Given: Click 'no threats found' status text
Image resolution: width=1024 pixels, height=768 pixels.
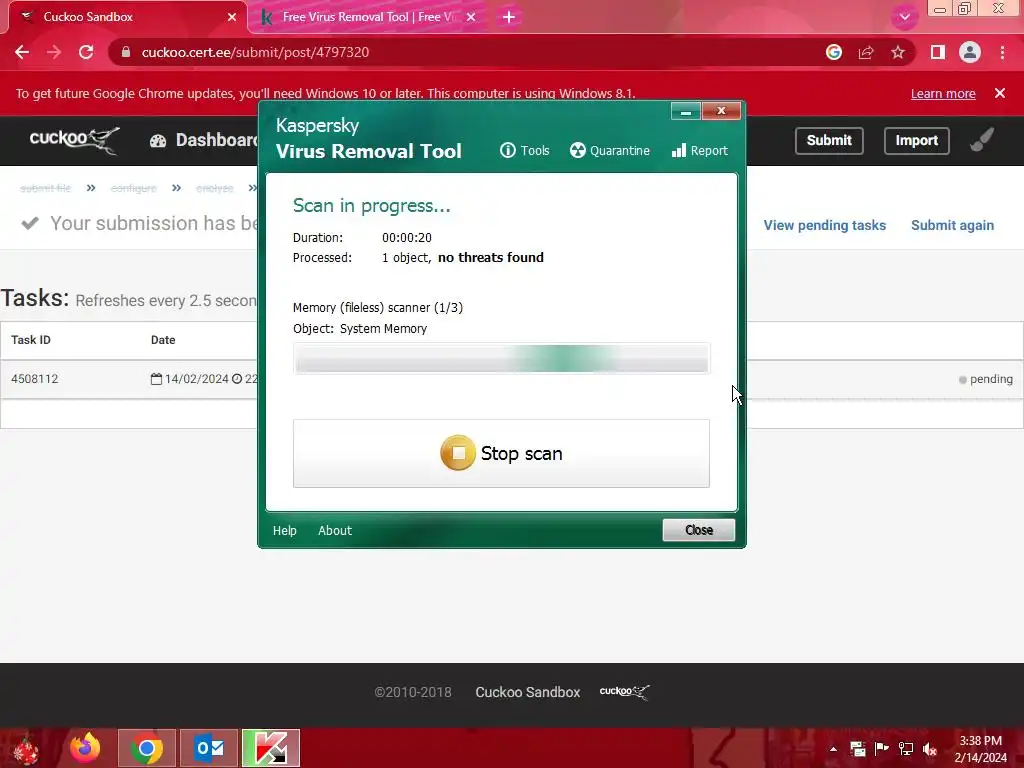Looking at the screenshot, I should point(490,257).
